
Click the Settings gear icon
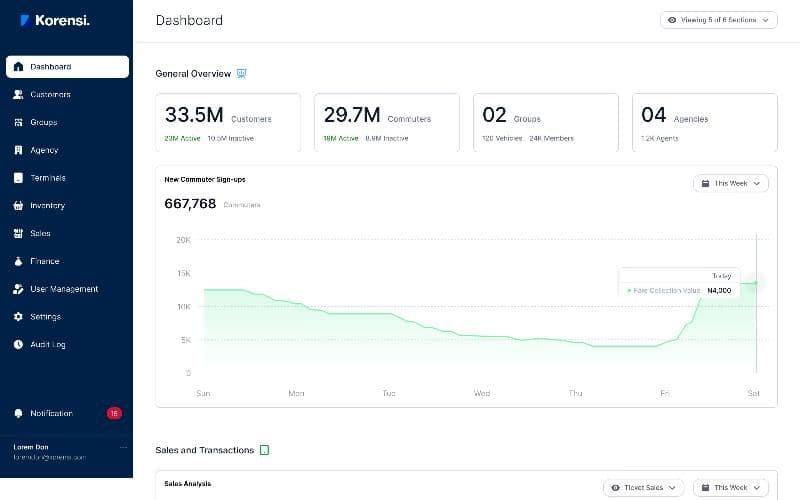(18, 316)
